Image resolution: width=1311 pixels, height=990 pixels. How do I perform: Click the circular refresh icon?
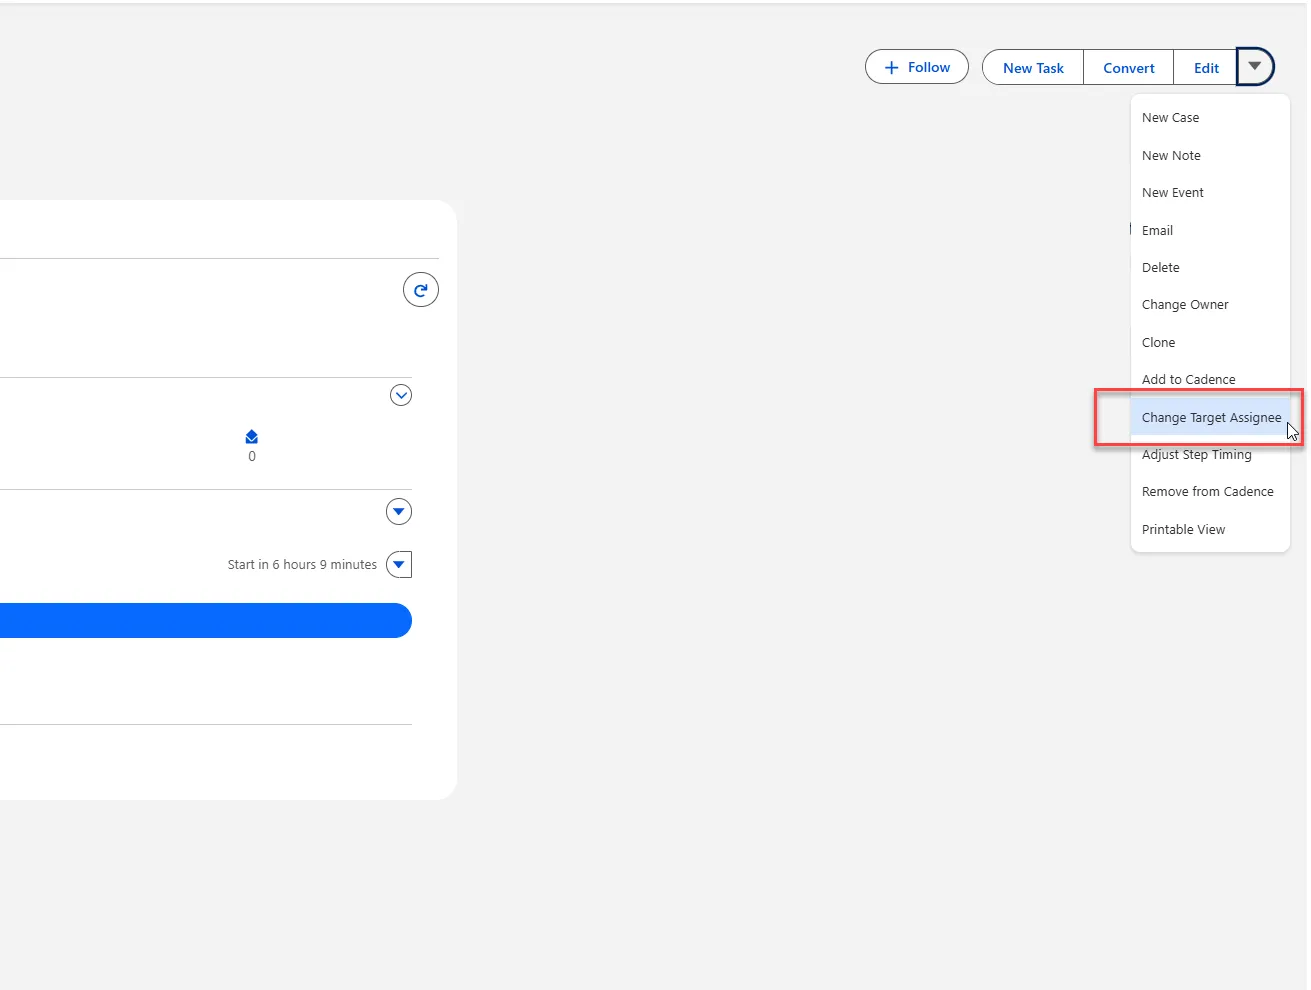click(x=421, y=290)
